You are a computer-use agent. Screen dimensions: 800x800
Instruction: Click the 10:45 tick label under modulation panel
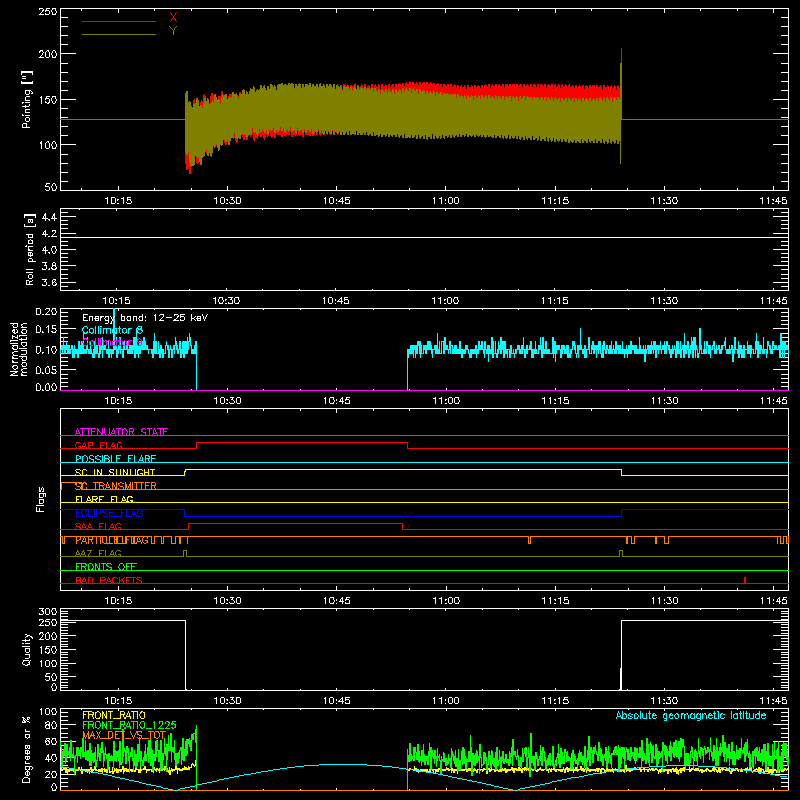[336, 401]
